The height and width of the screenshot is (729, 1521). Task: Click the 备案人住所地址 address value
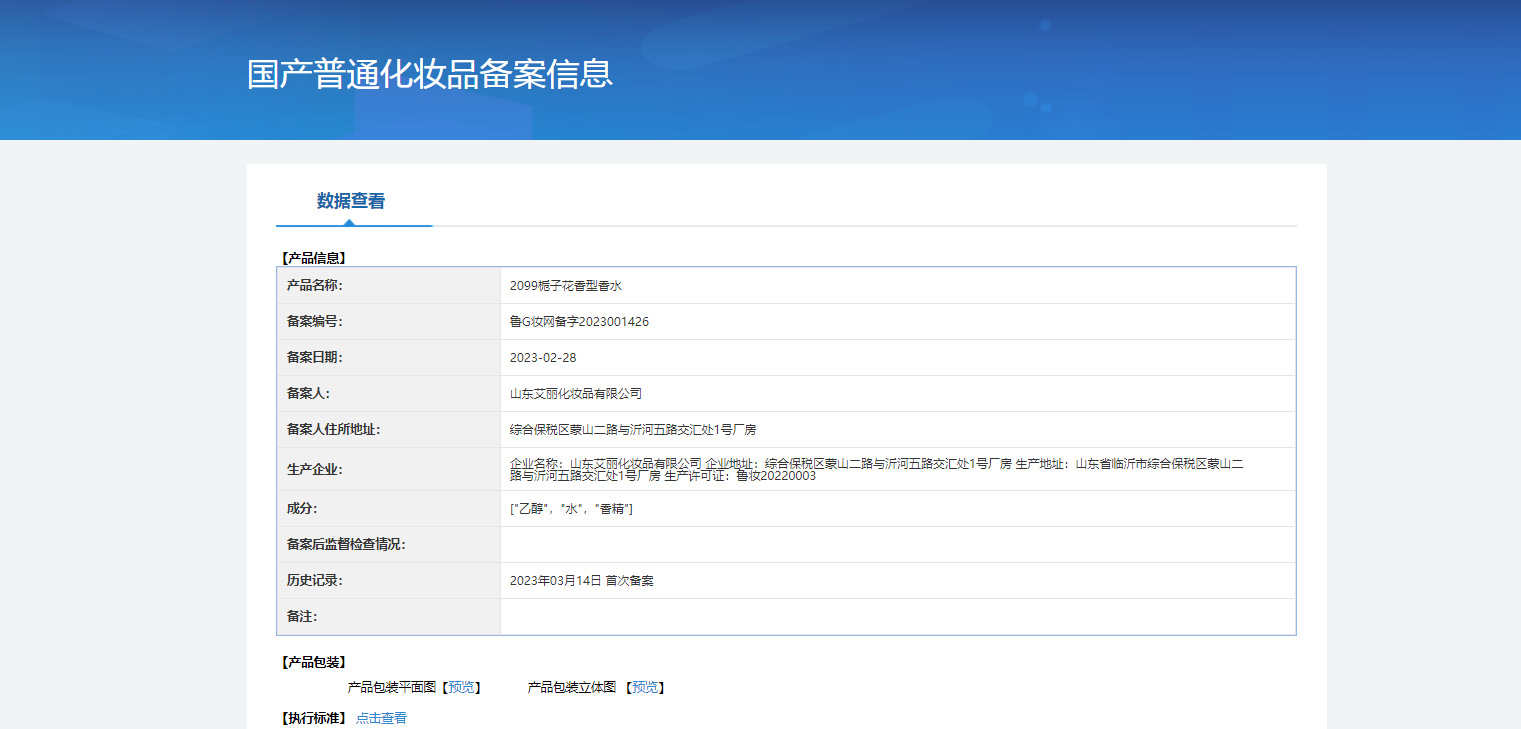click(633, 430)
